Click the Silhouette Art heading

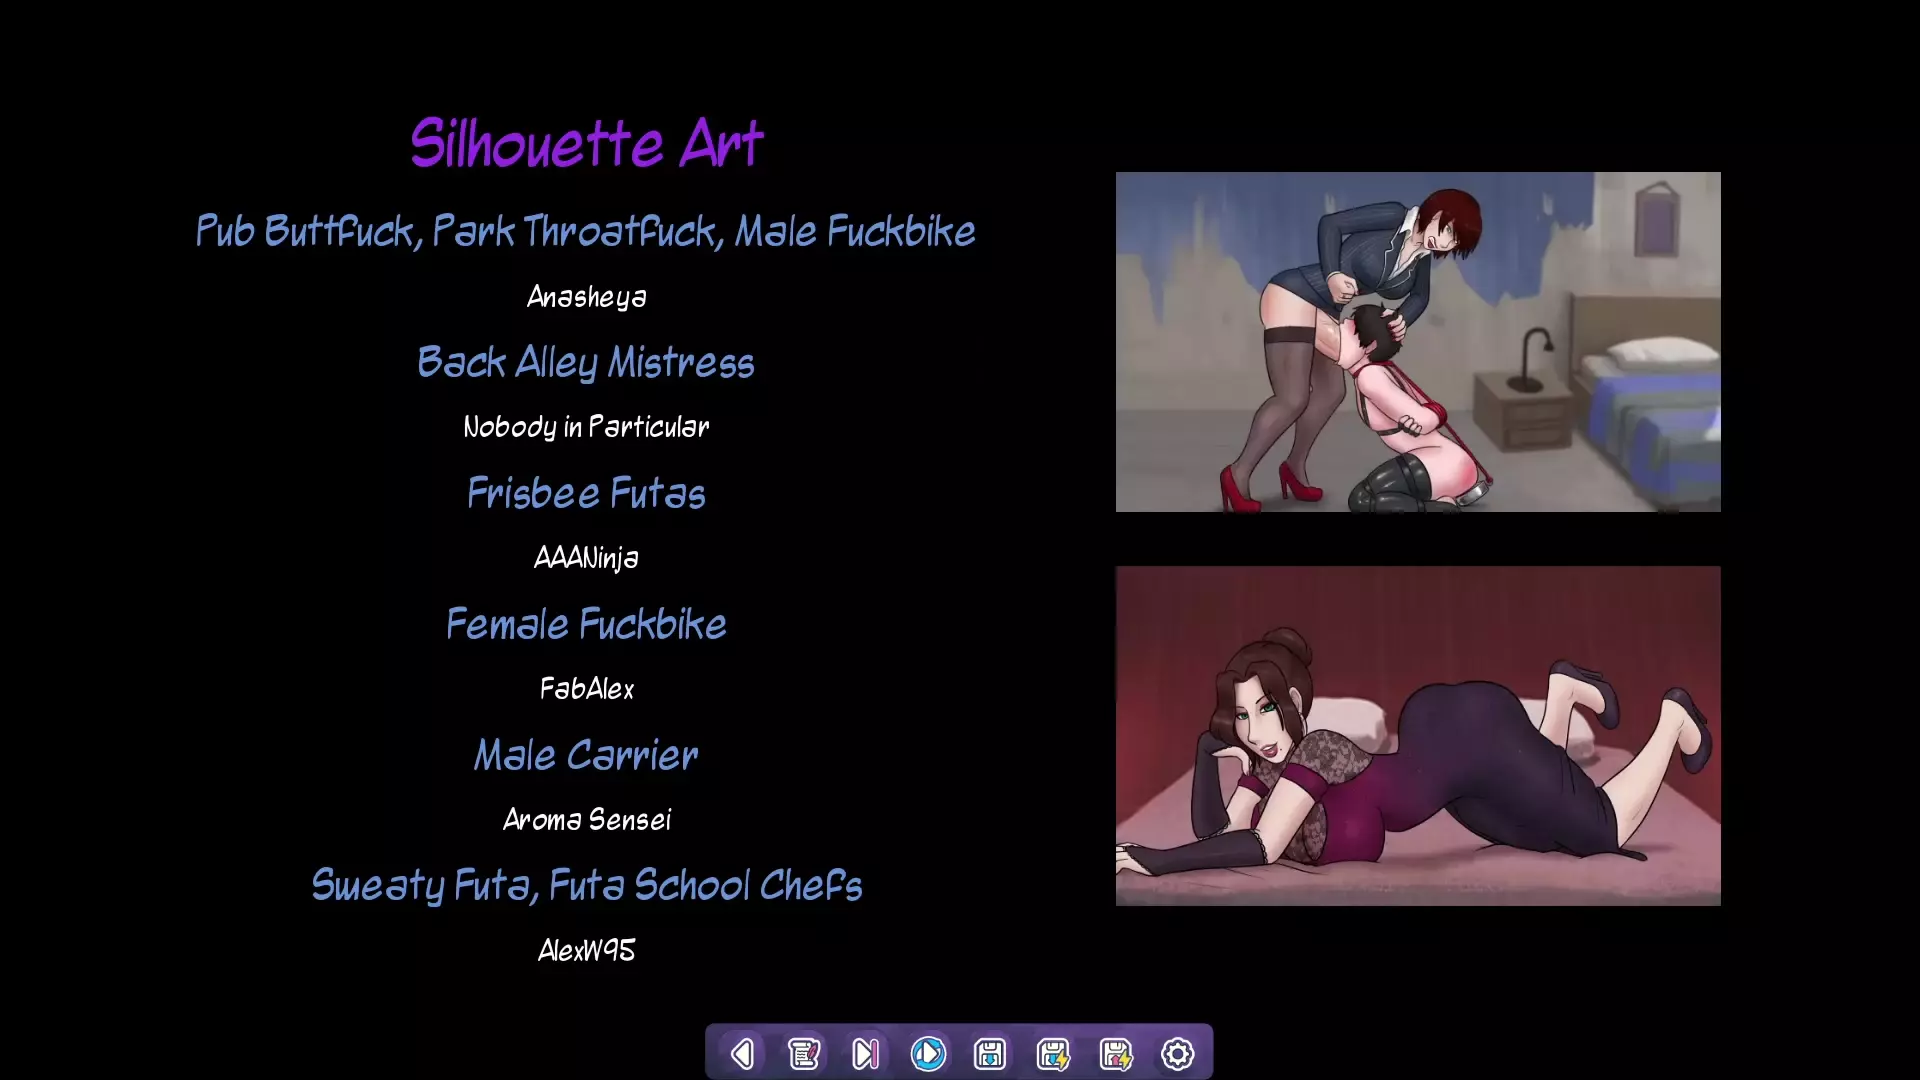pos(586,143)
